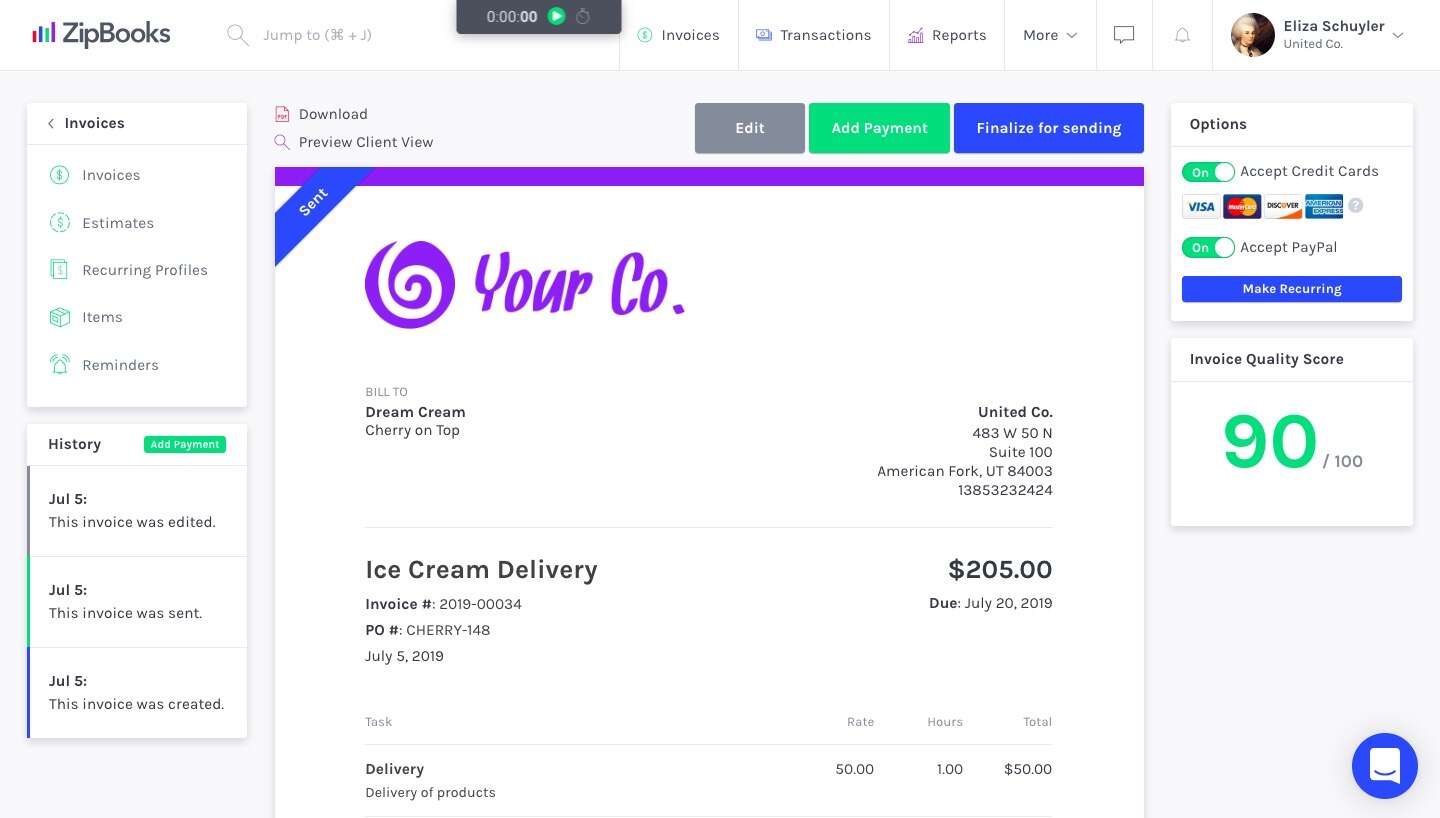Screen dimensions: 1440x818
Task: Click the stopwatch icon in timer widget
Action: pos(583,16)
